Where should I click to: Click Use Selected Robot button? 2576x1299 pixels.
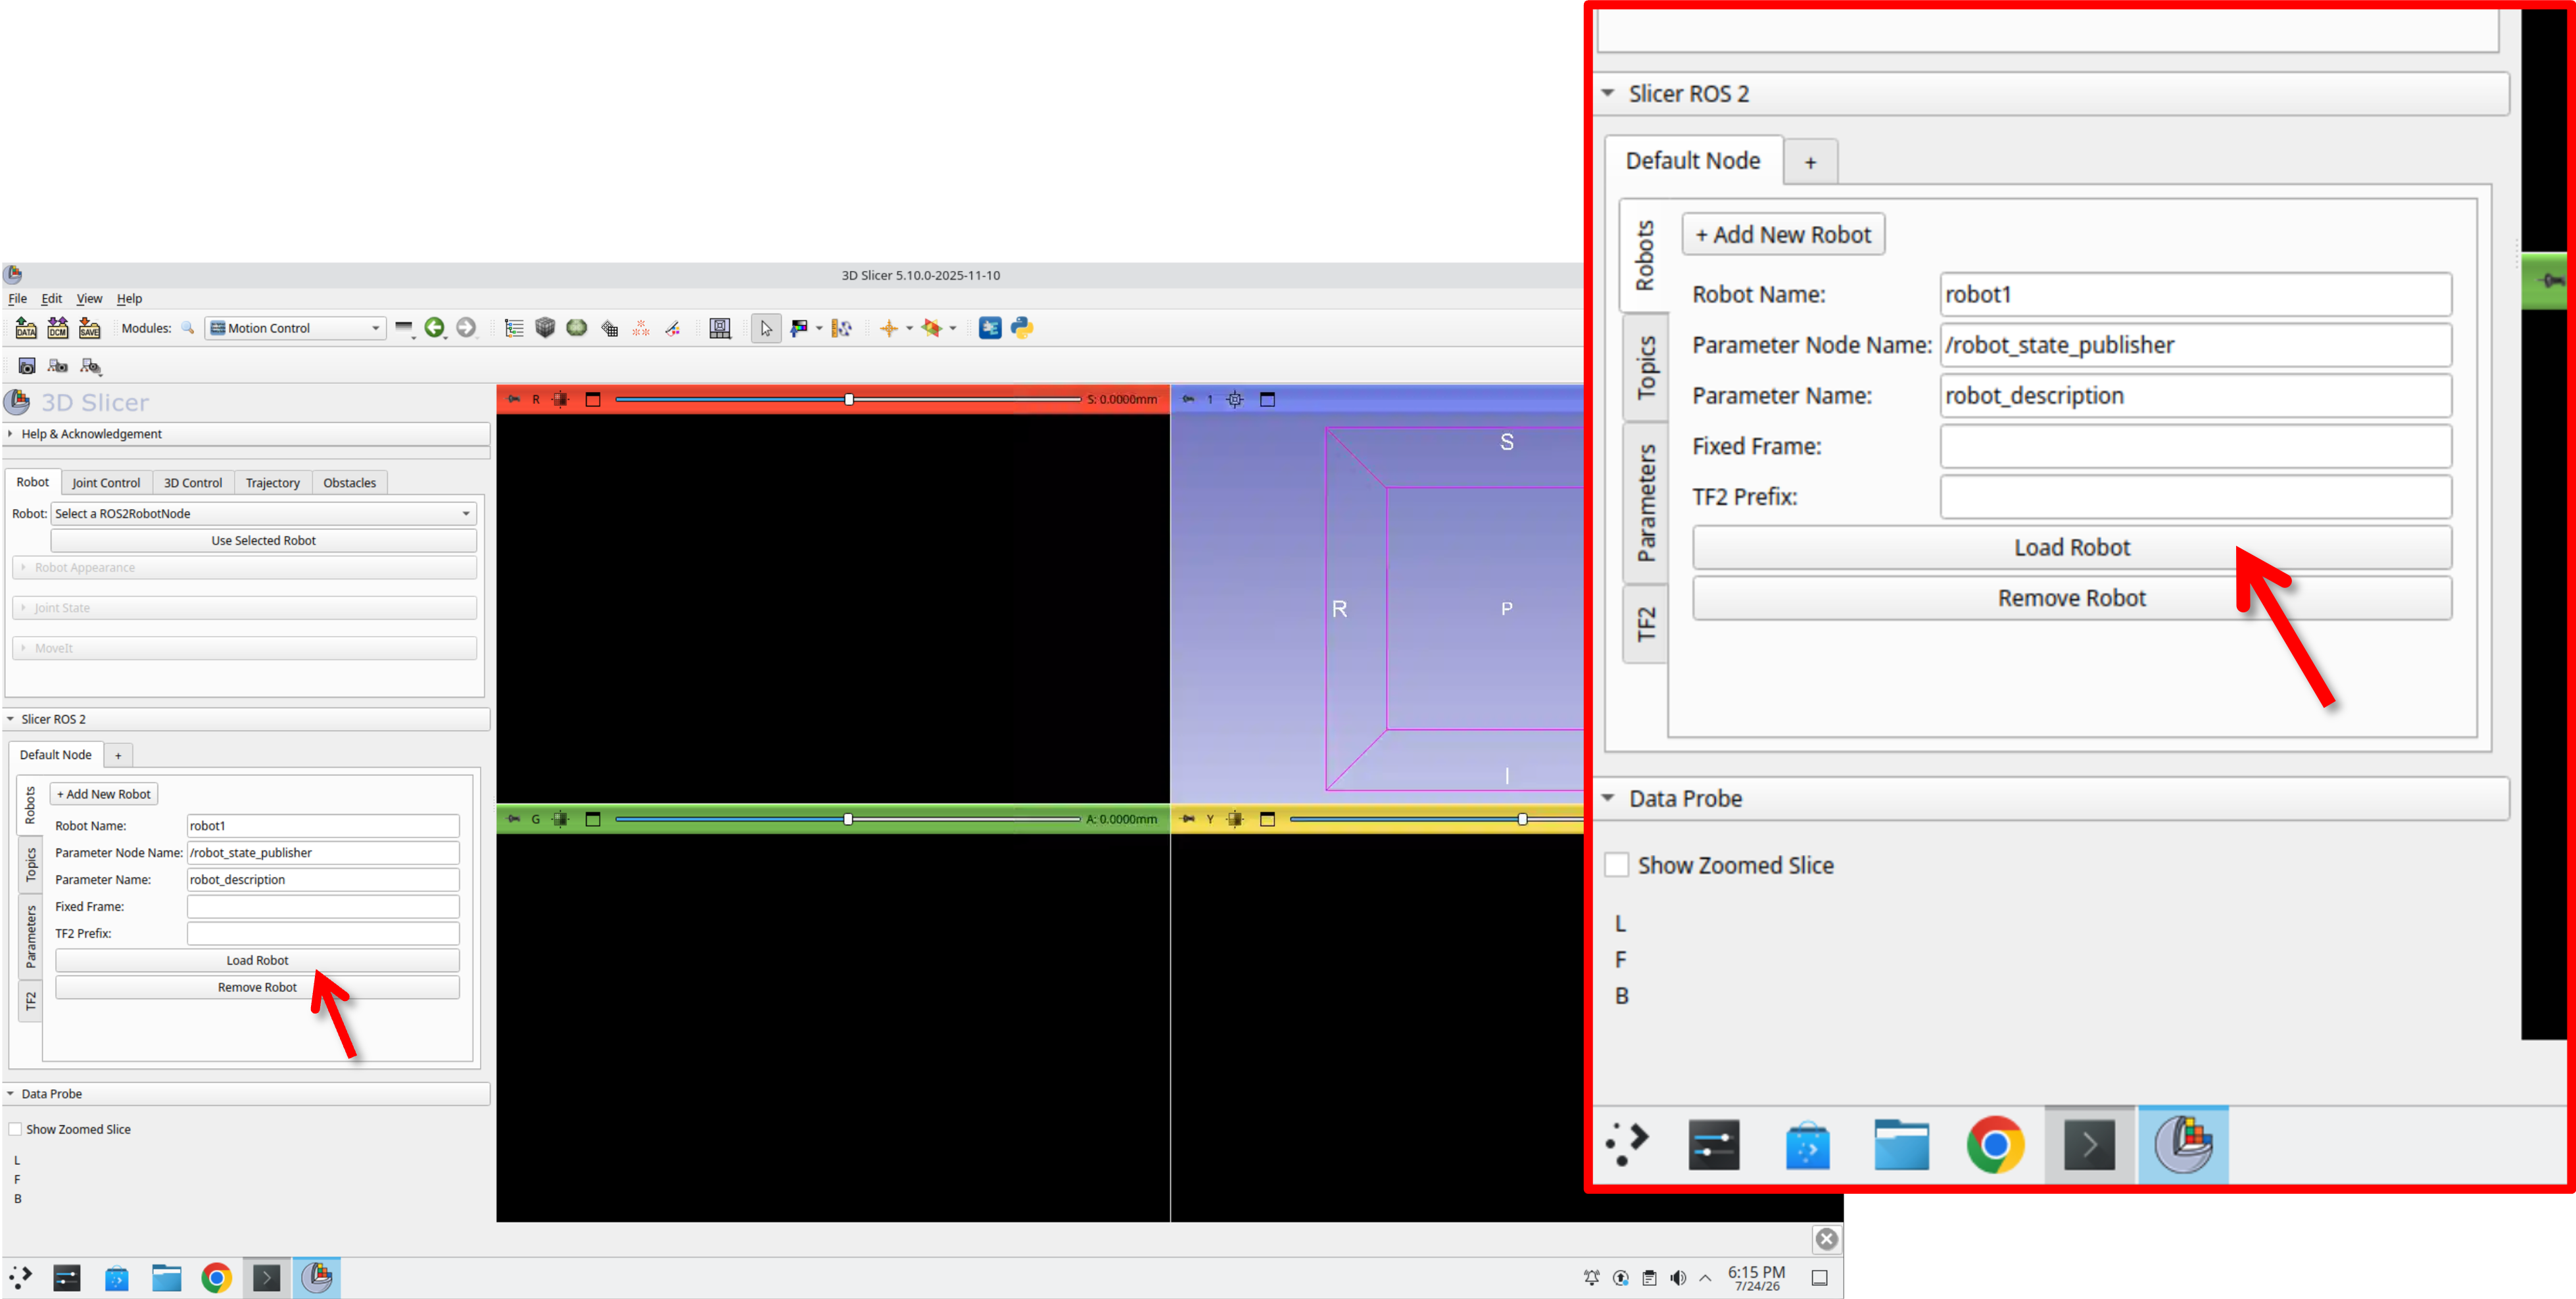click(x=263, y=540)
